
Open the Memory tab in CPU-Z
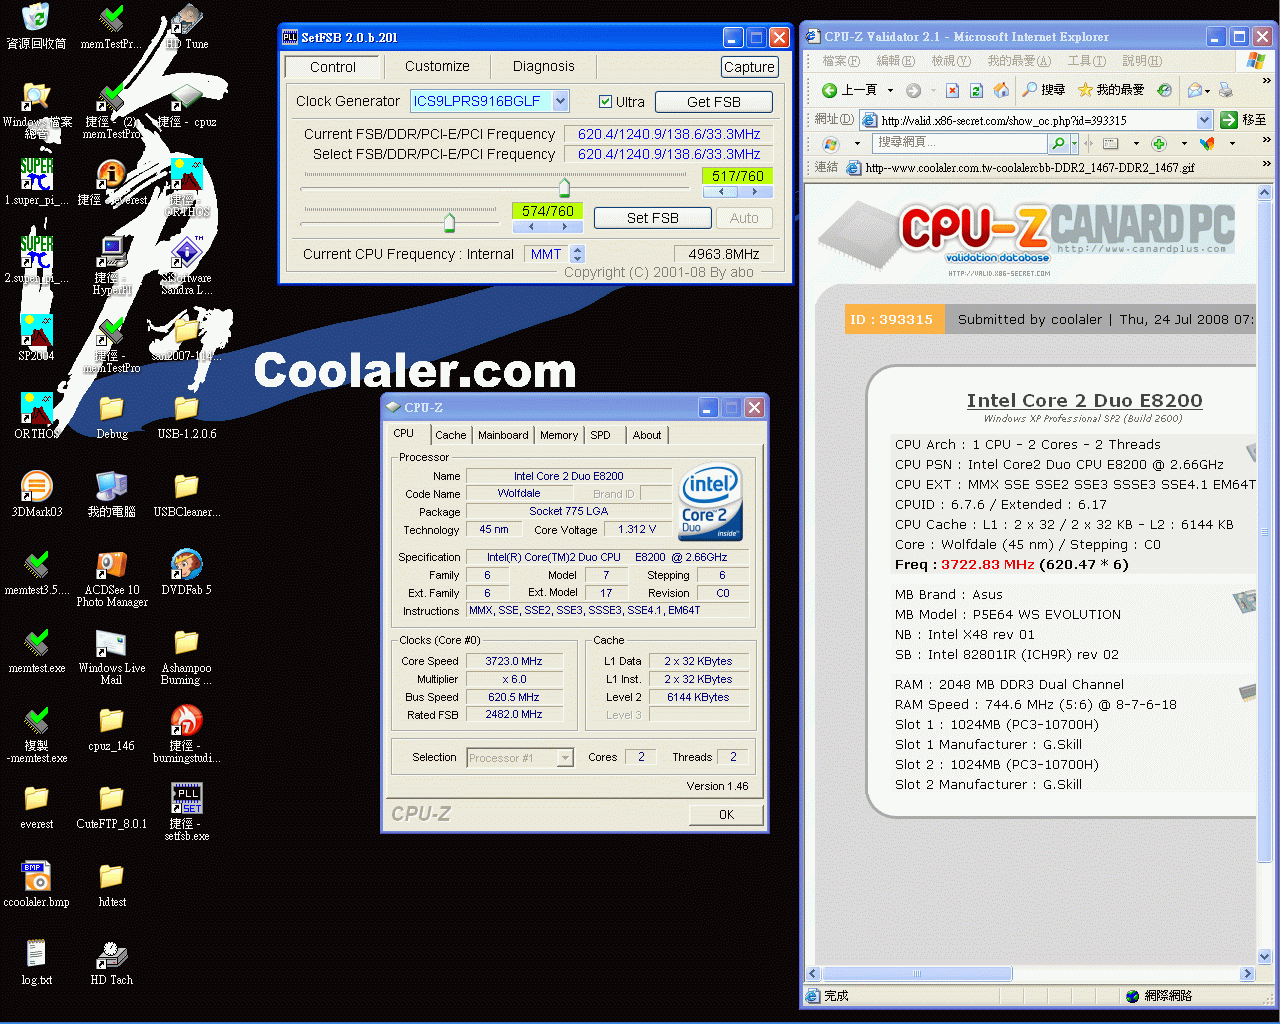(559, 435)
